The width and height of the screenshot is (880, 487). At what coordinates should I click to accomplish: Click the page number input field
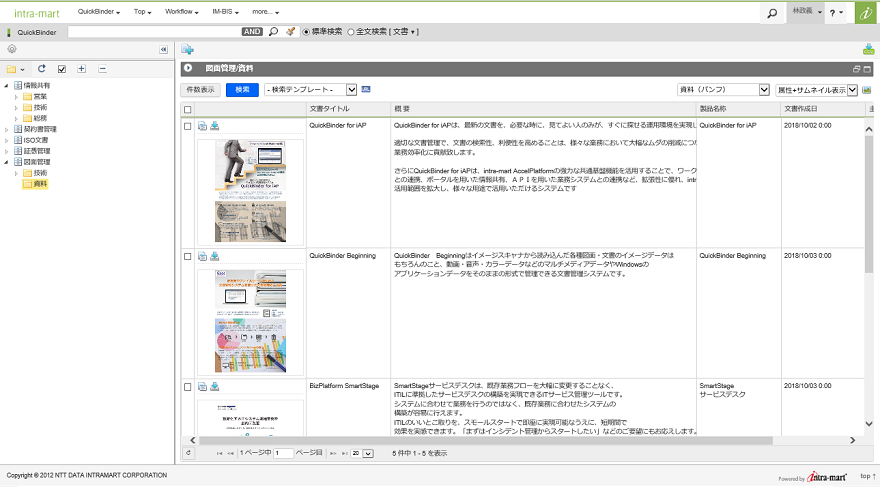tap(283, 453)
